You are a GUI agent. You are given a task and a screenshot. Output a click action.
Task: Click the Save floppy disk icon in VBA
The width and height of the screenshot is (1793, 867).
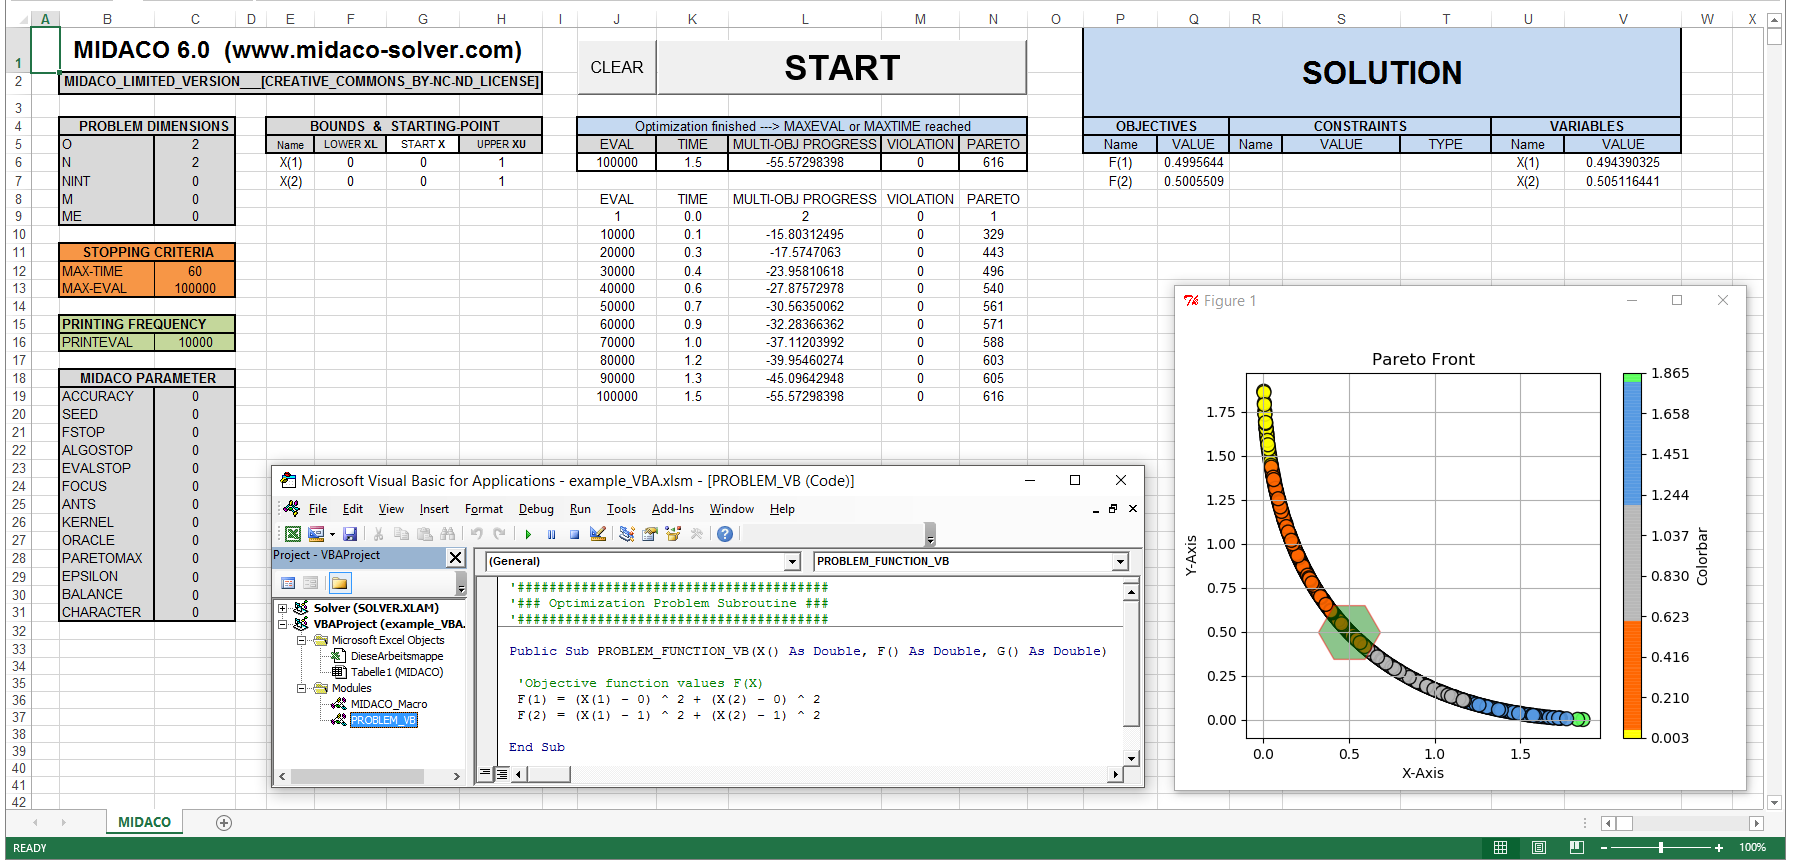(x=350, y=534)
